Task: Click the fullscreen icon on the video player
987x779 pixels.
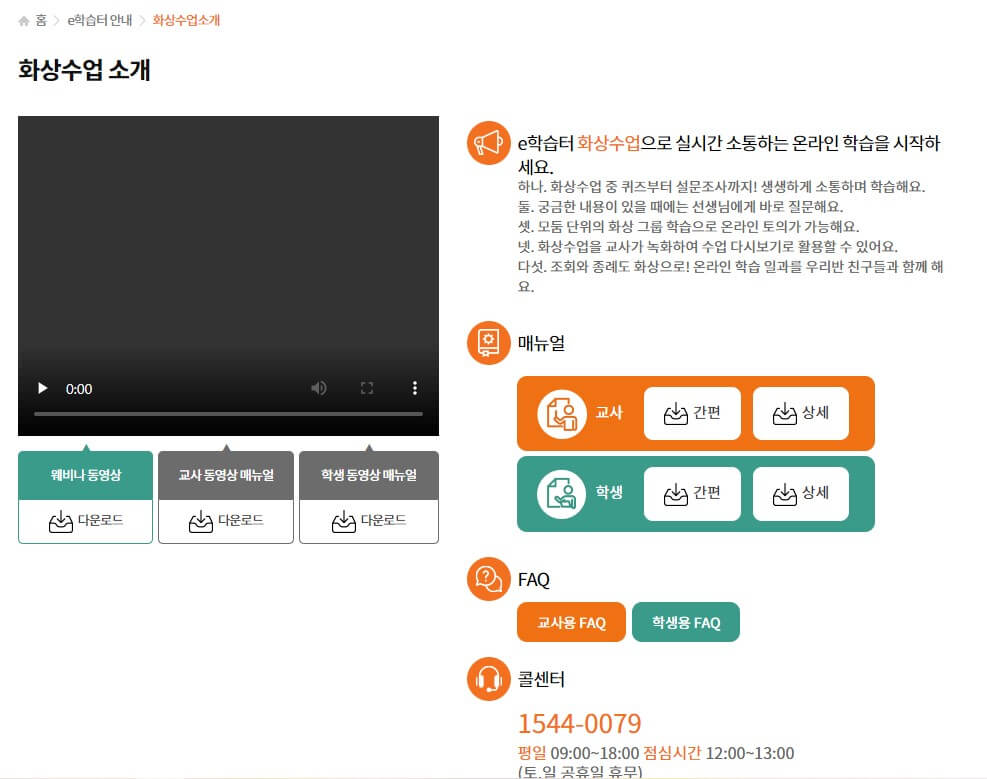Action: [x=367, y=388]
